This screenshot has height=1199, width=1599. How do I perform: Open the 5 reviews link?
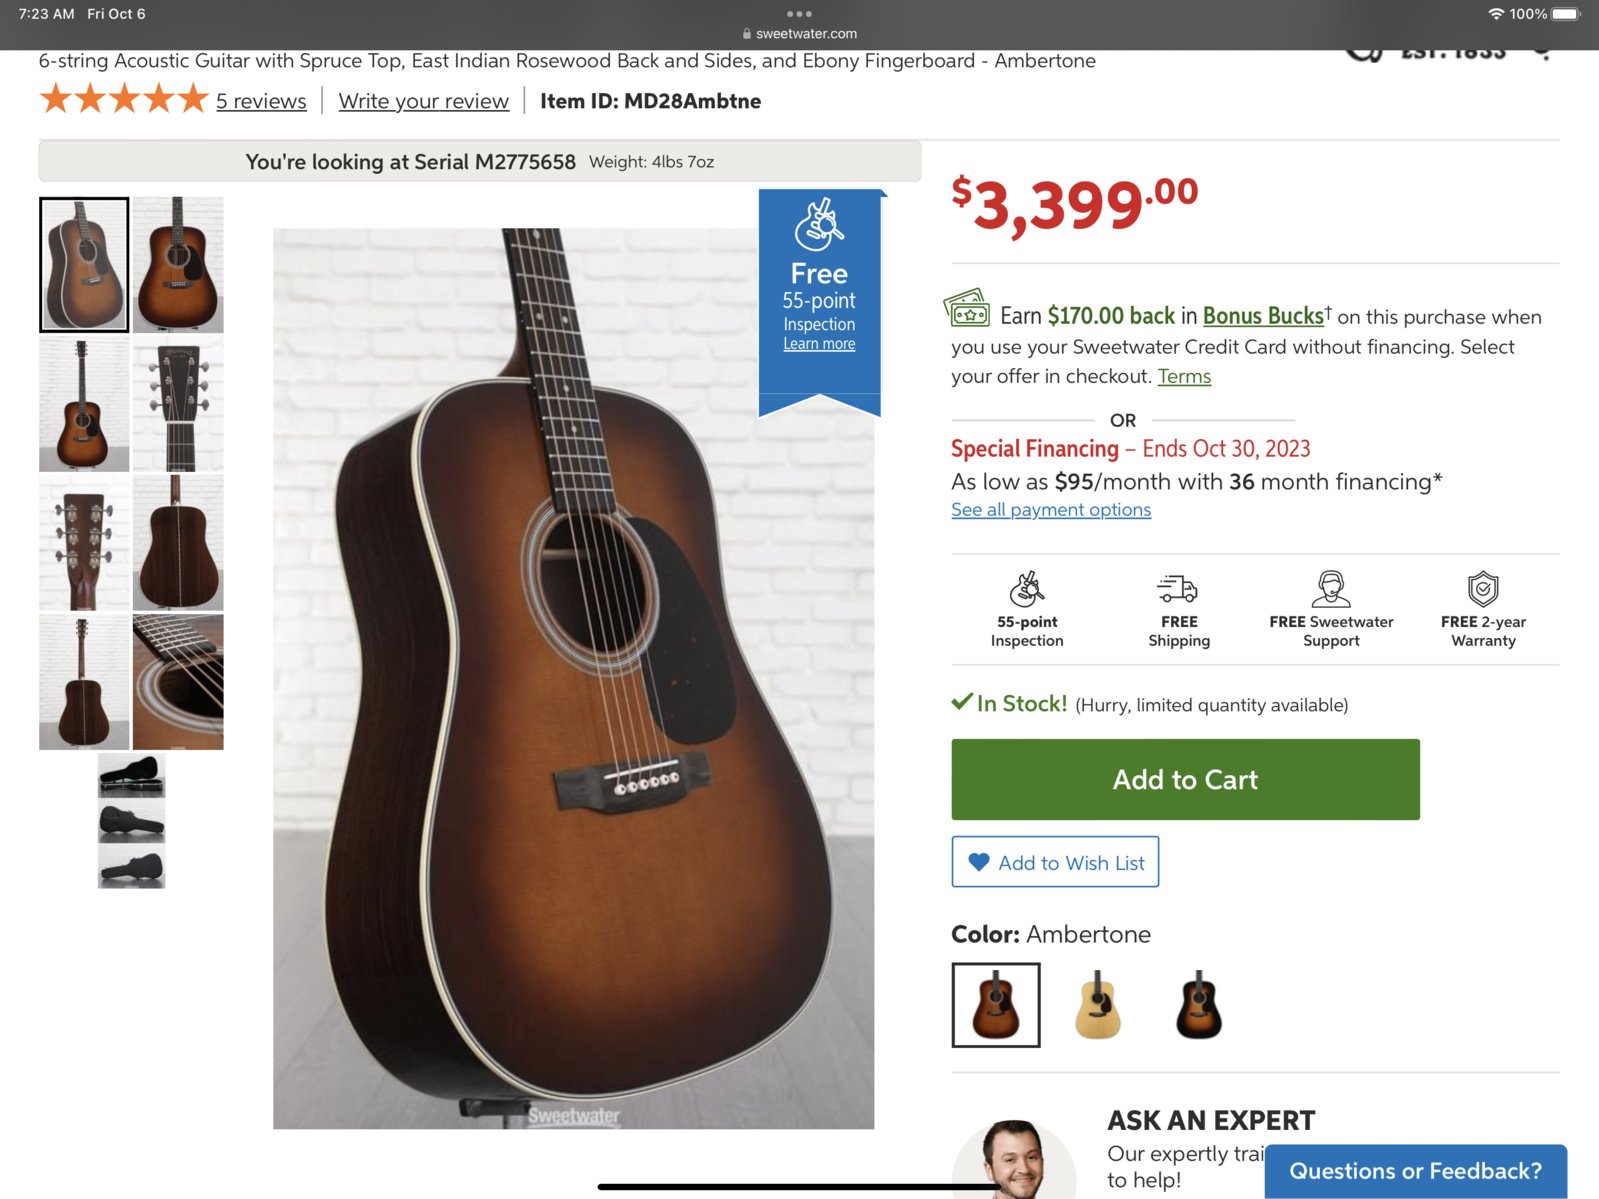(261, 101)
